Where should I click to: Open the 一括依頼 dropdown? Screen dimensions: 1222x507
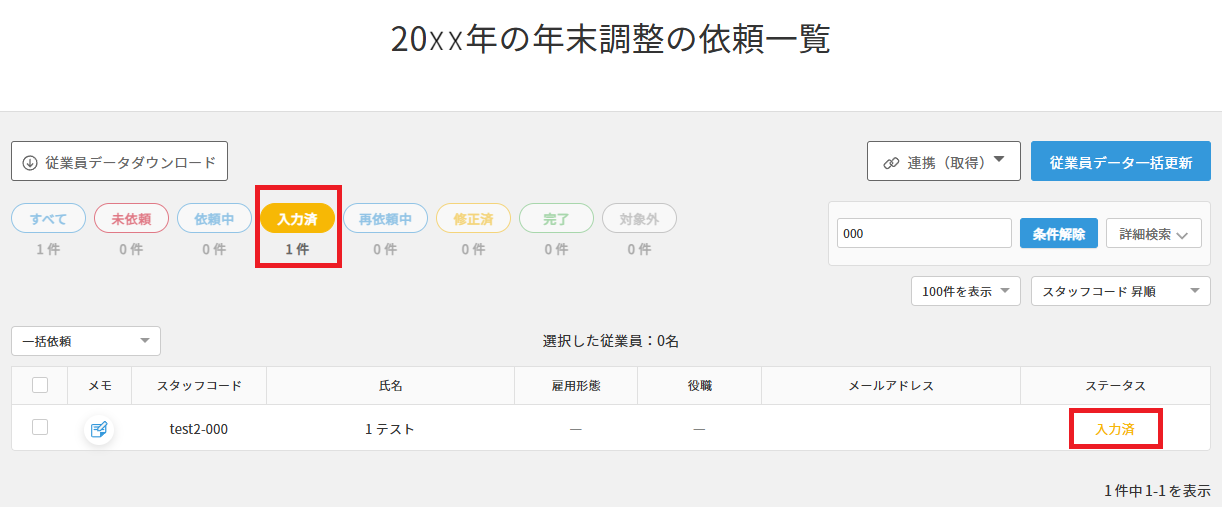click(86, 341)
